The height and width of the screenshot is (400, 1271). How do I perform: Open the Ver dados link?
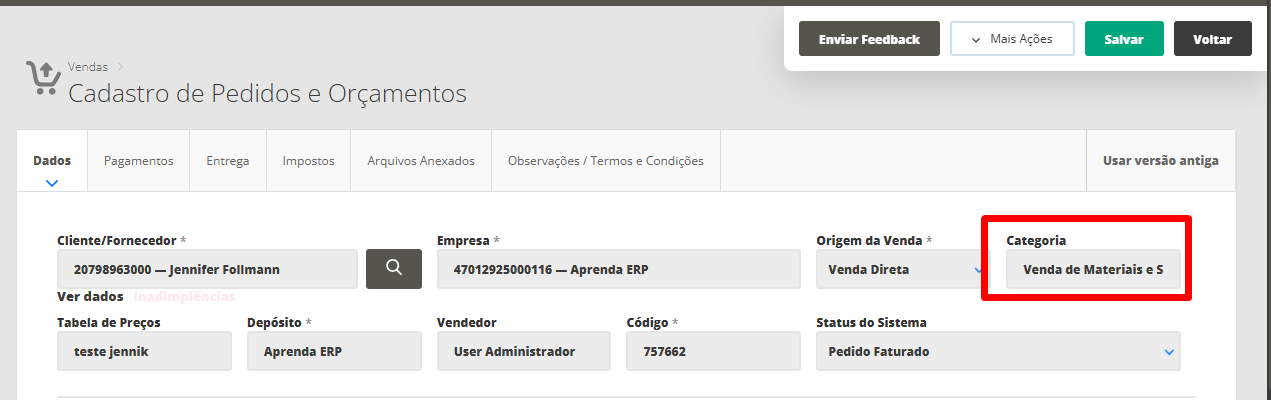pos(90,297)
